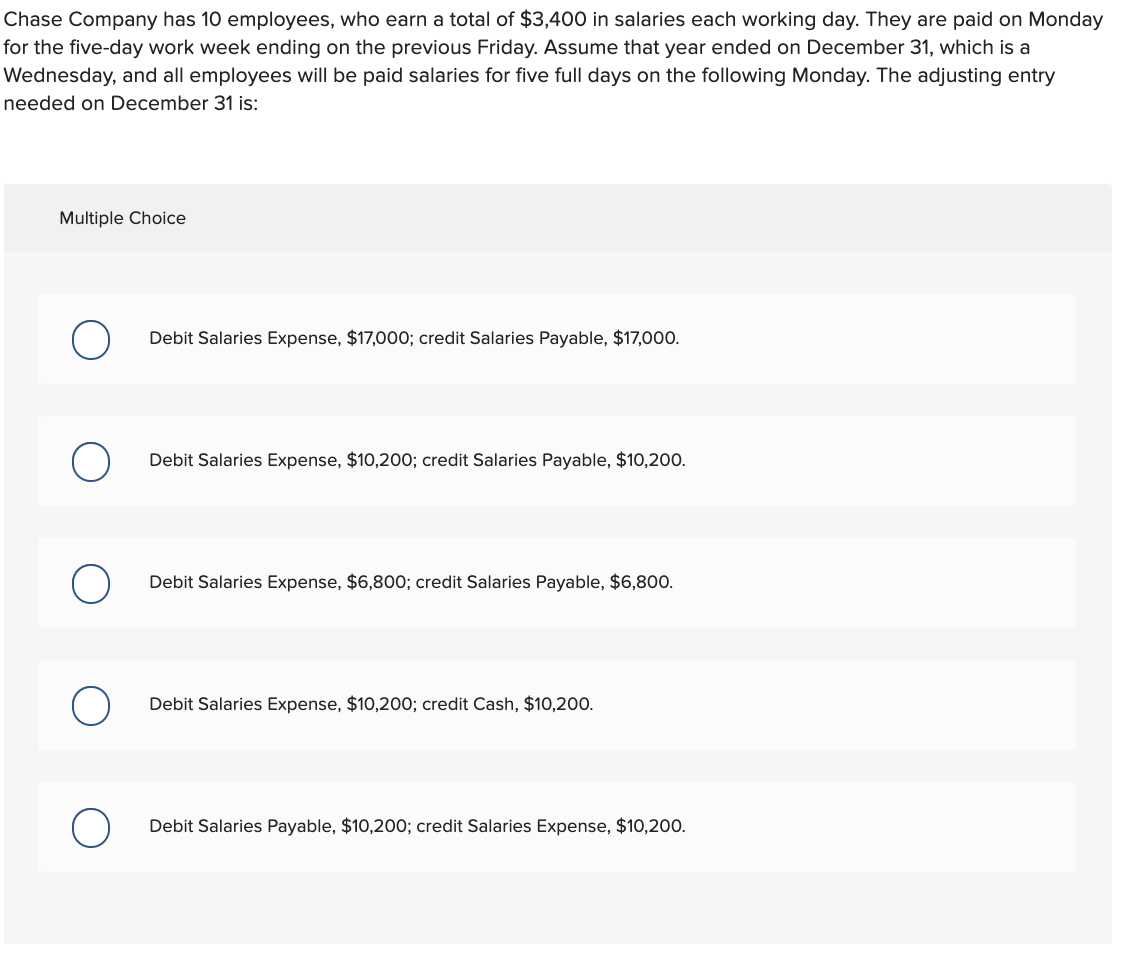Click the '$3,400' amount in the question
This screenshot has height=976, width=1146.
tap(553, 20)
